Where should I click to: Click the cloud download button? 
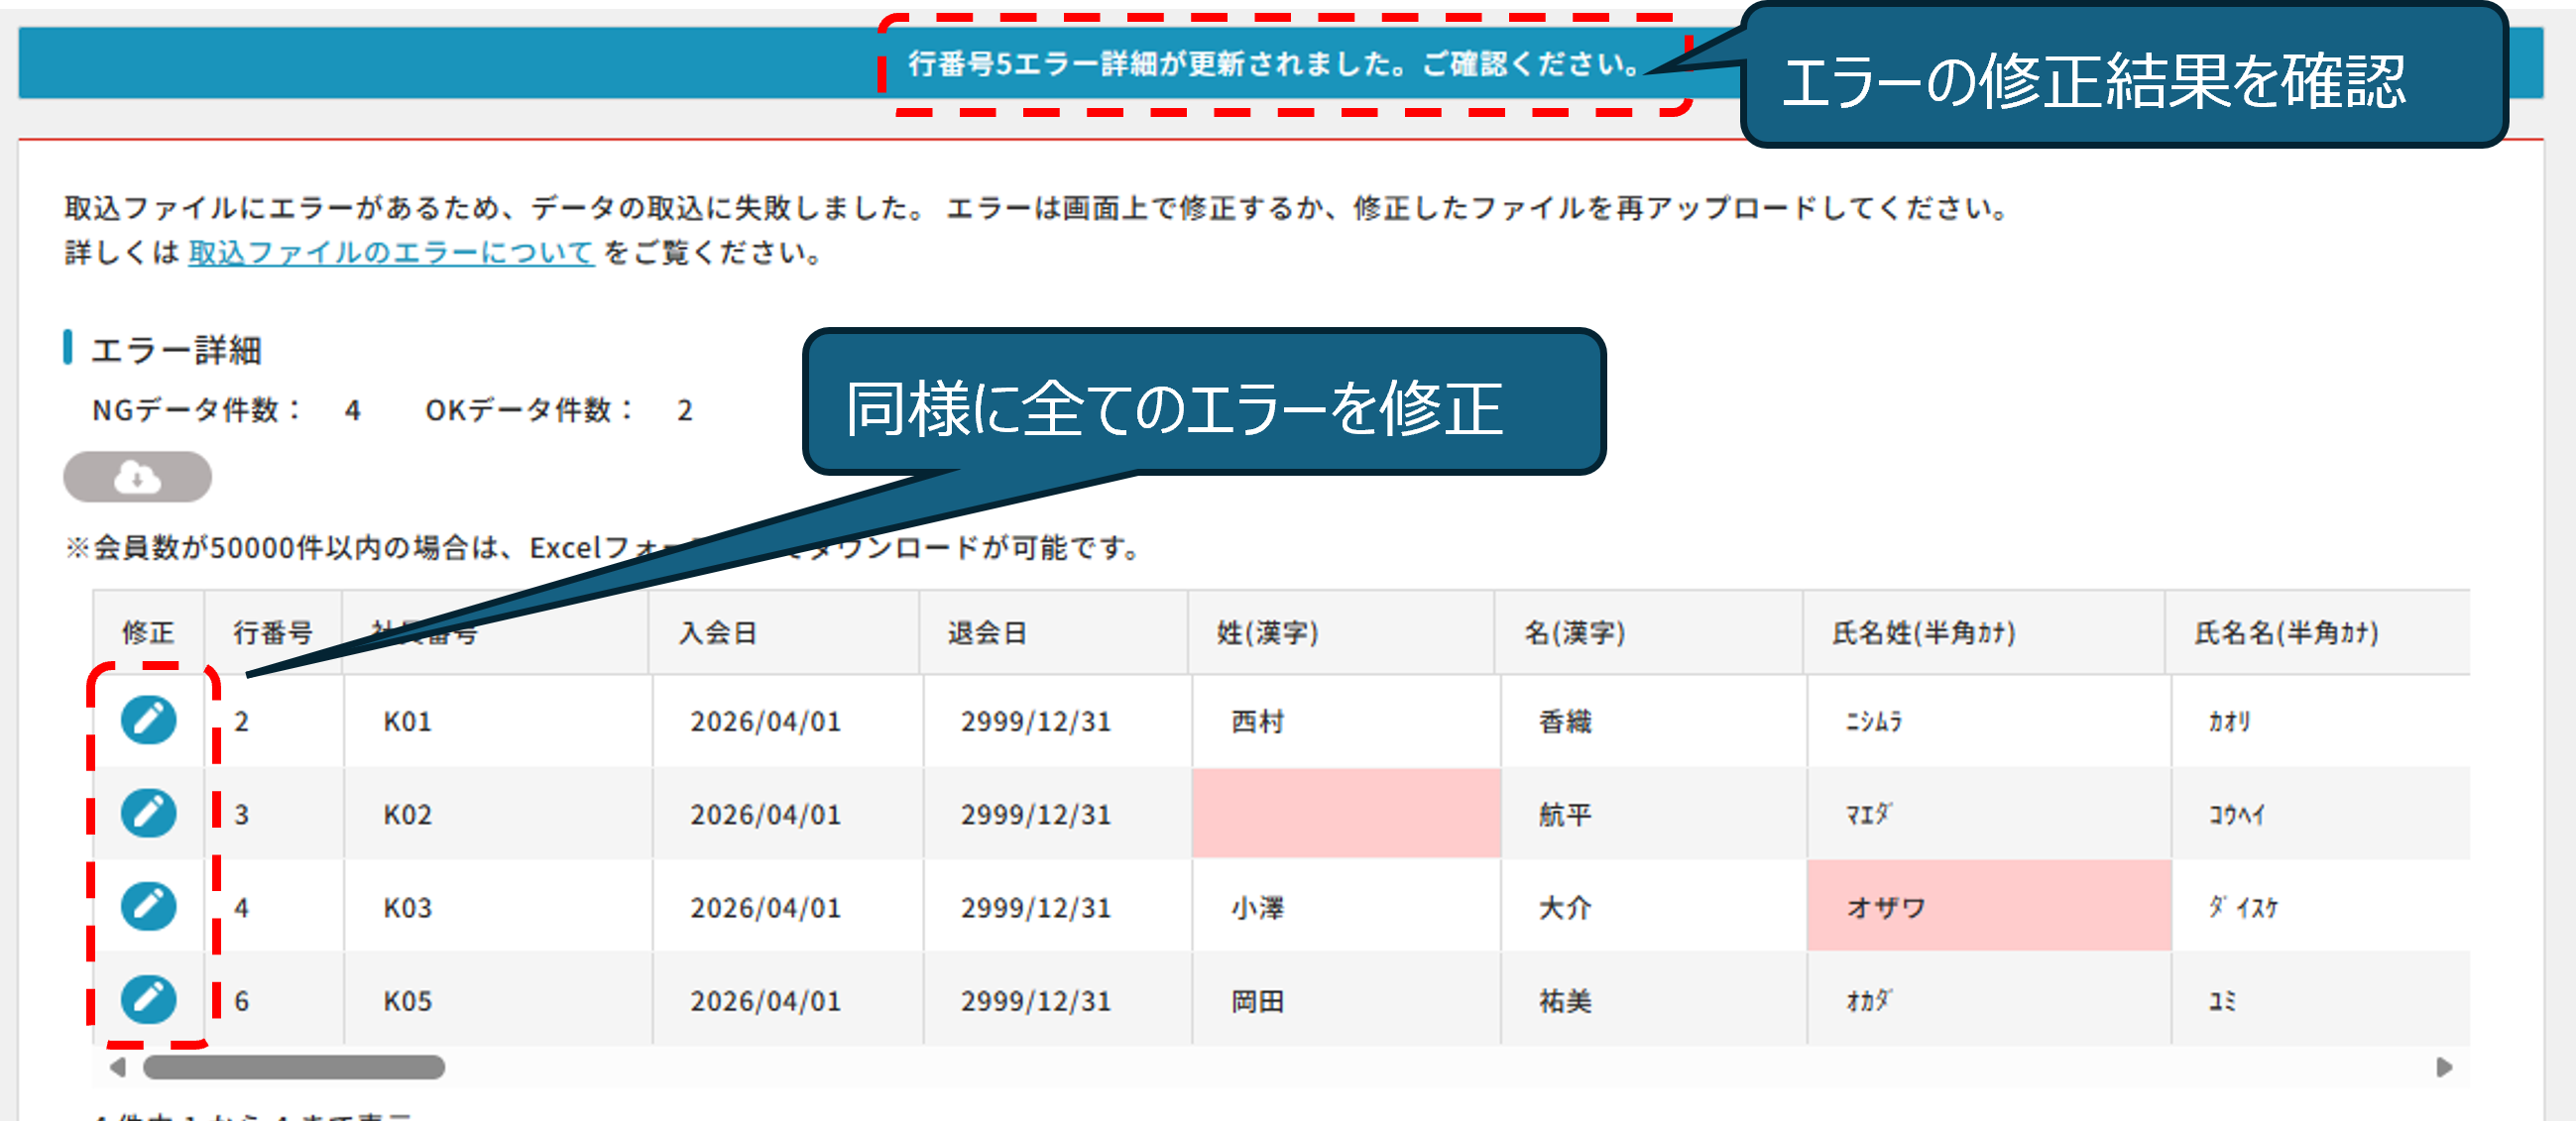[x=137, y=477]
